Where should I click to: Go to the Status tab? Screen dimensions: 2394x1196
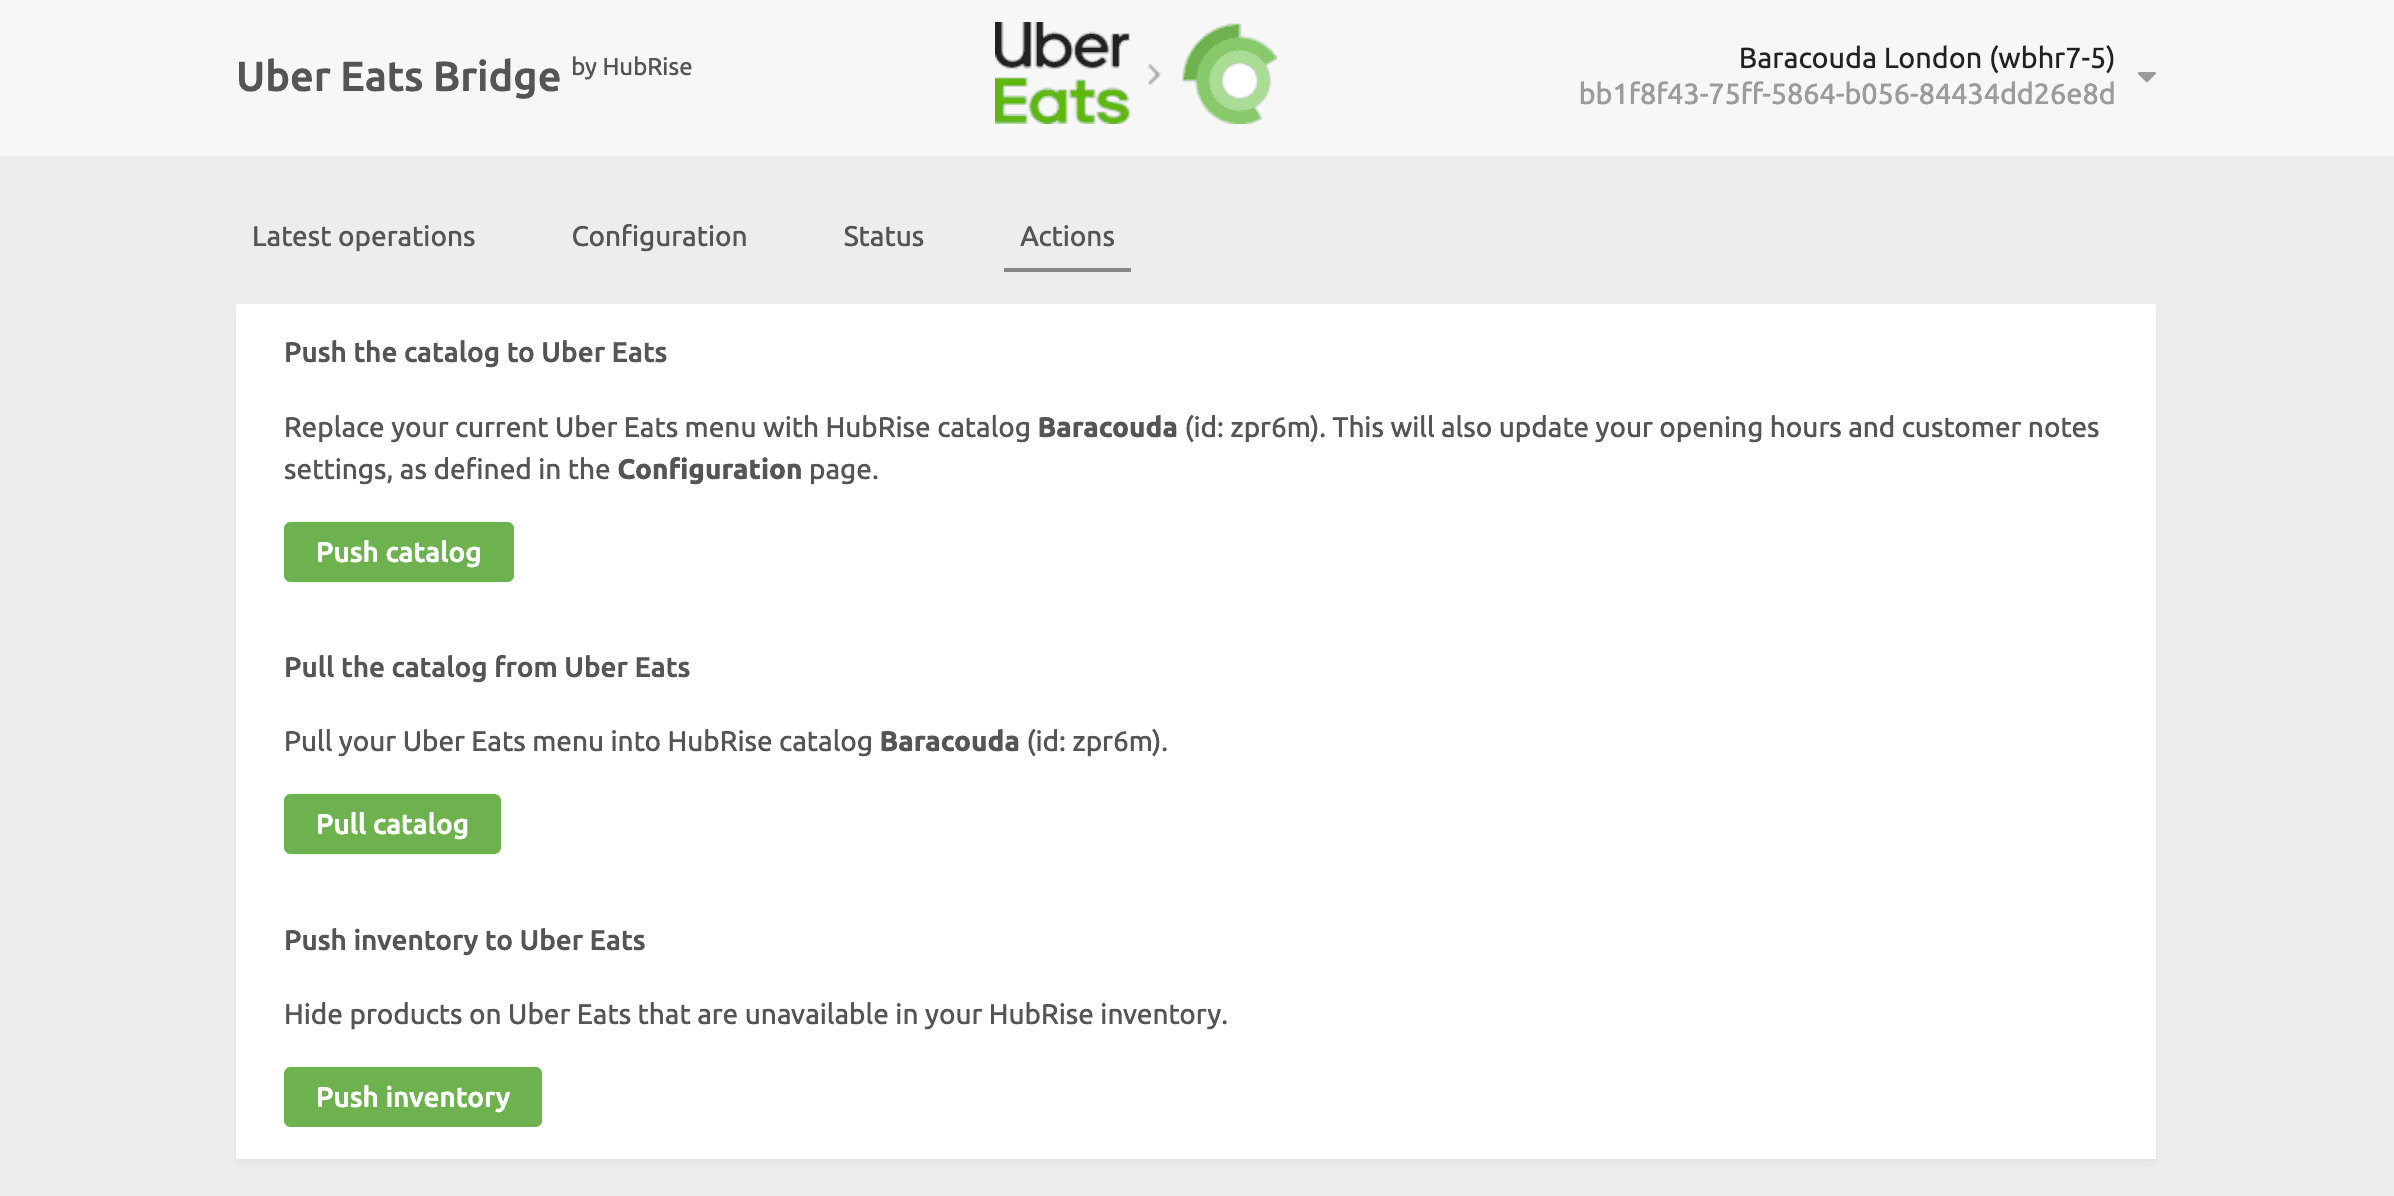883,237
